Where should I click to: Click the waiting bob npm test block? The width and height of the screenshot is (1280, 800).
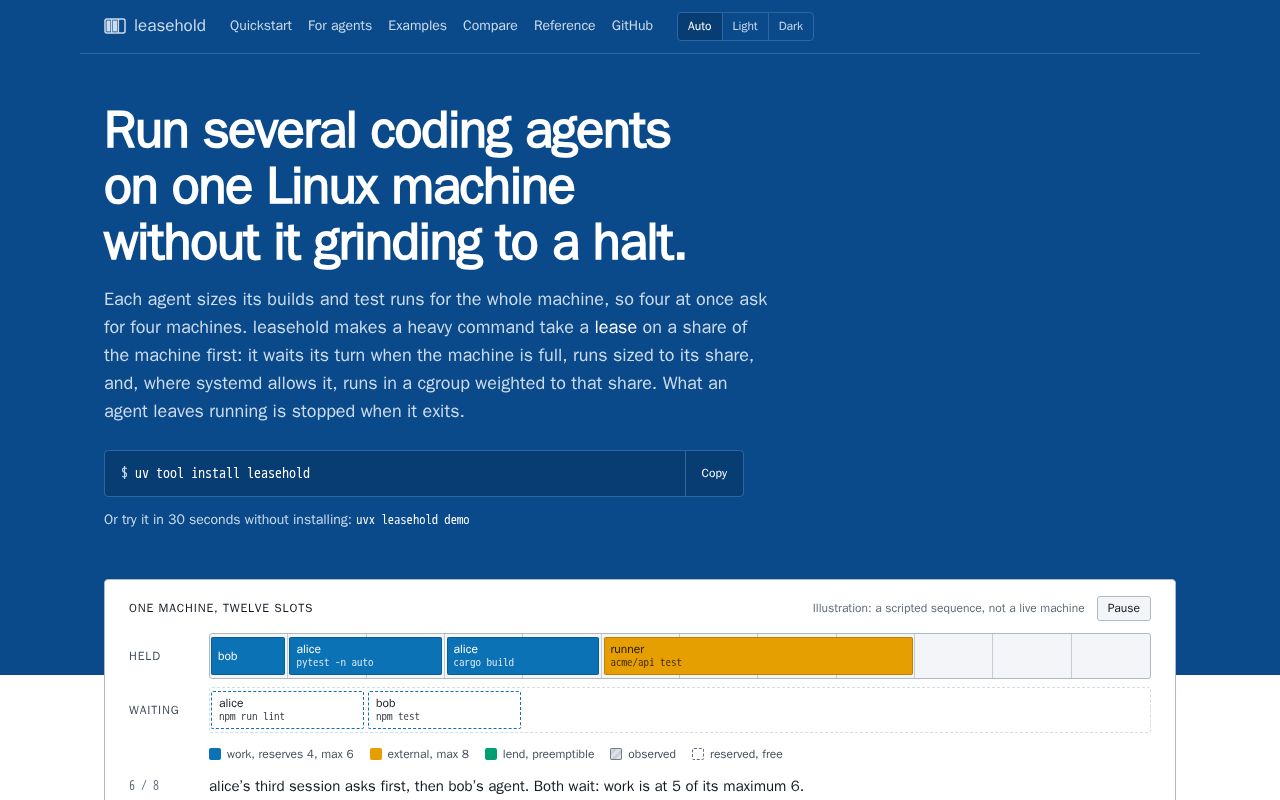pos(444,710)
